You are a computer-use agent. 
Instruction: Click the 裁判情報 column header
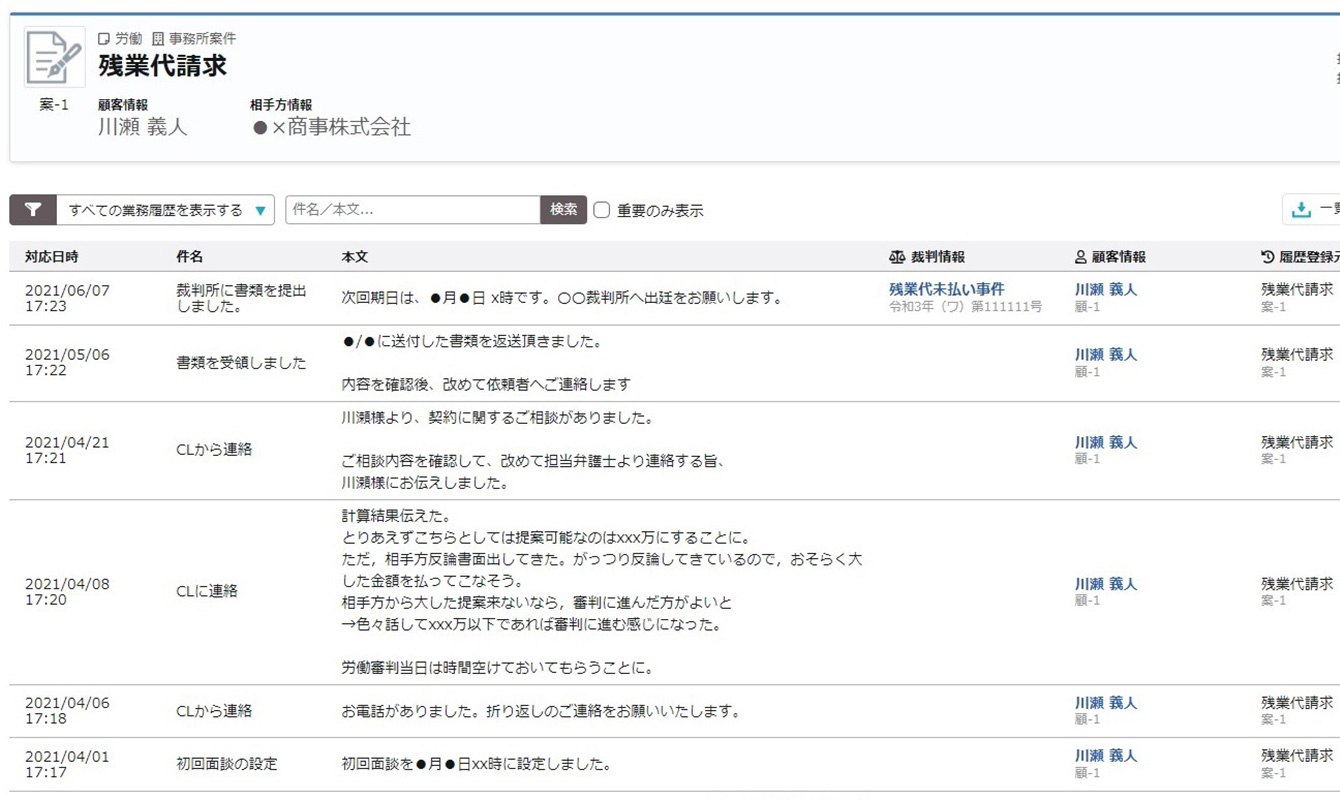938,257
